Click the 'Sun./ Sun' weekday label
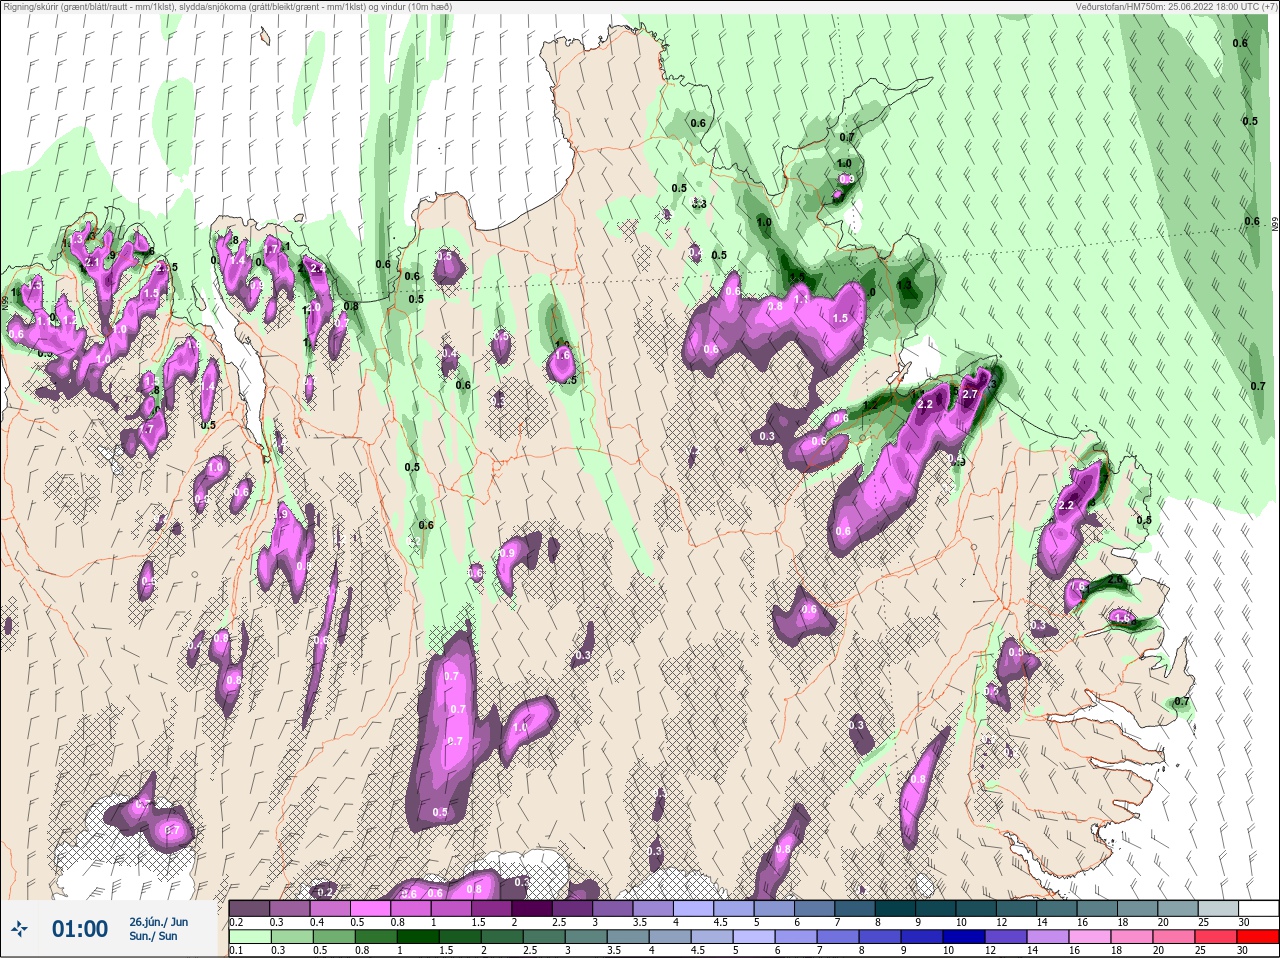Screen dimensions: 1280x958 (153, 936)
